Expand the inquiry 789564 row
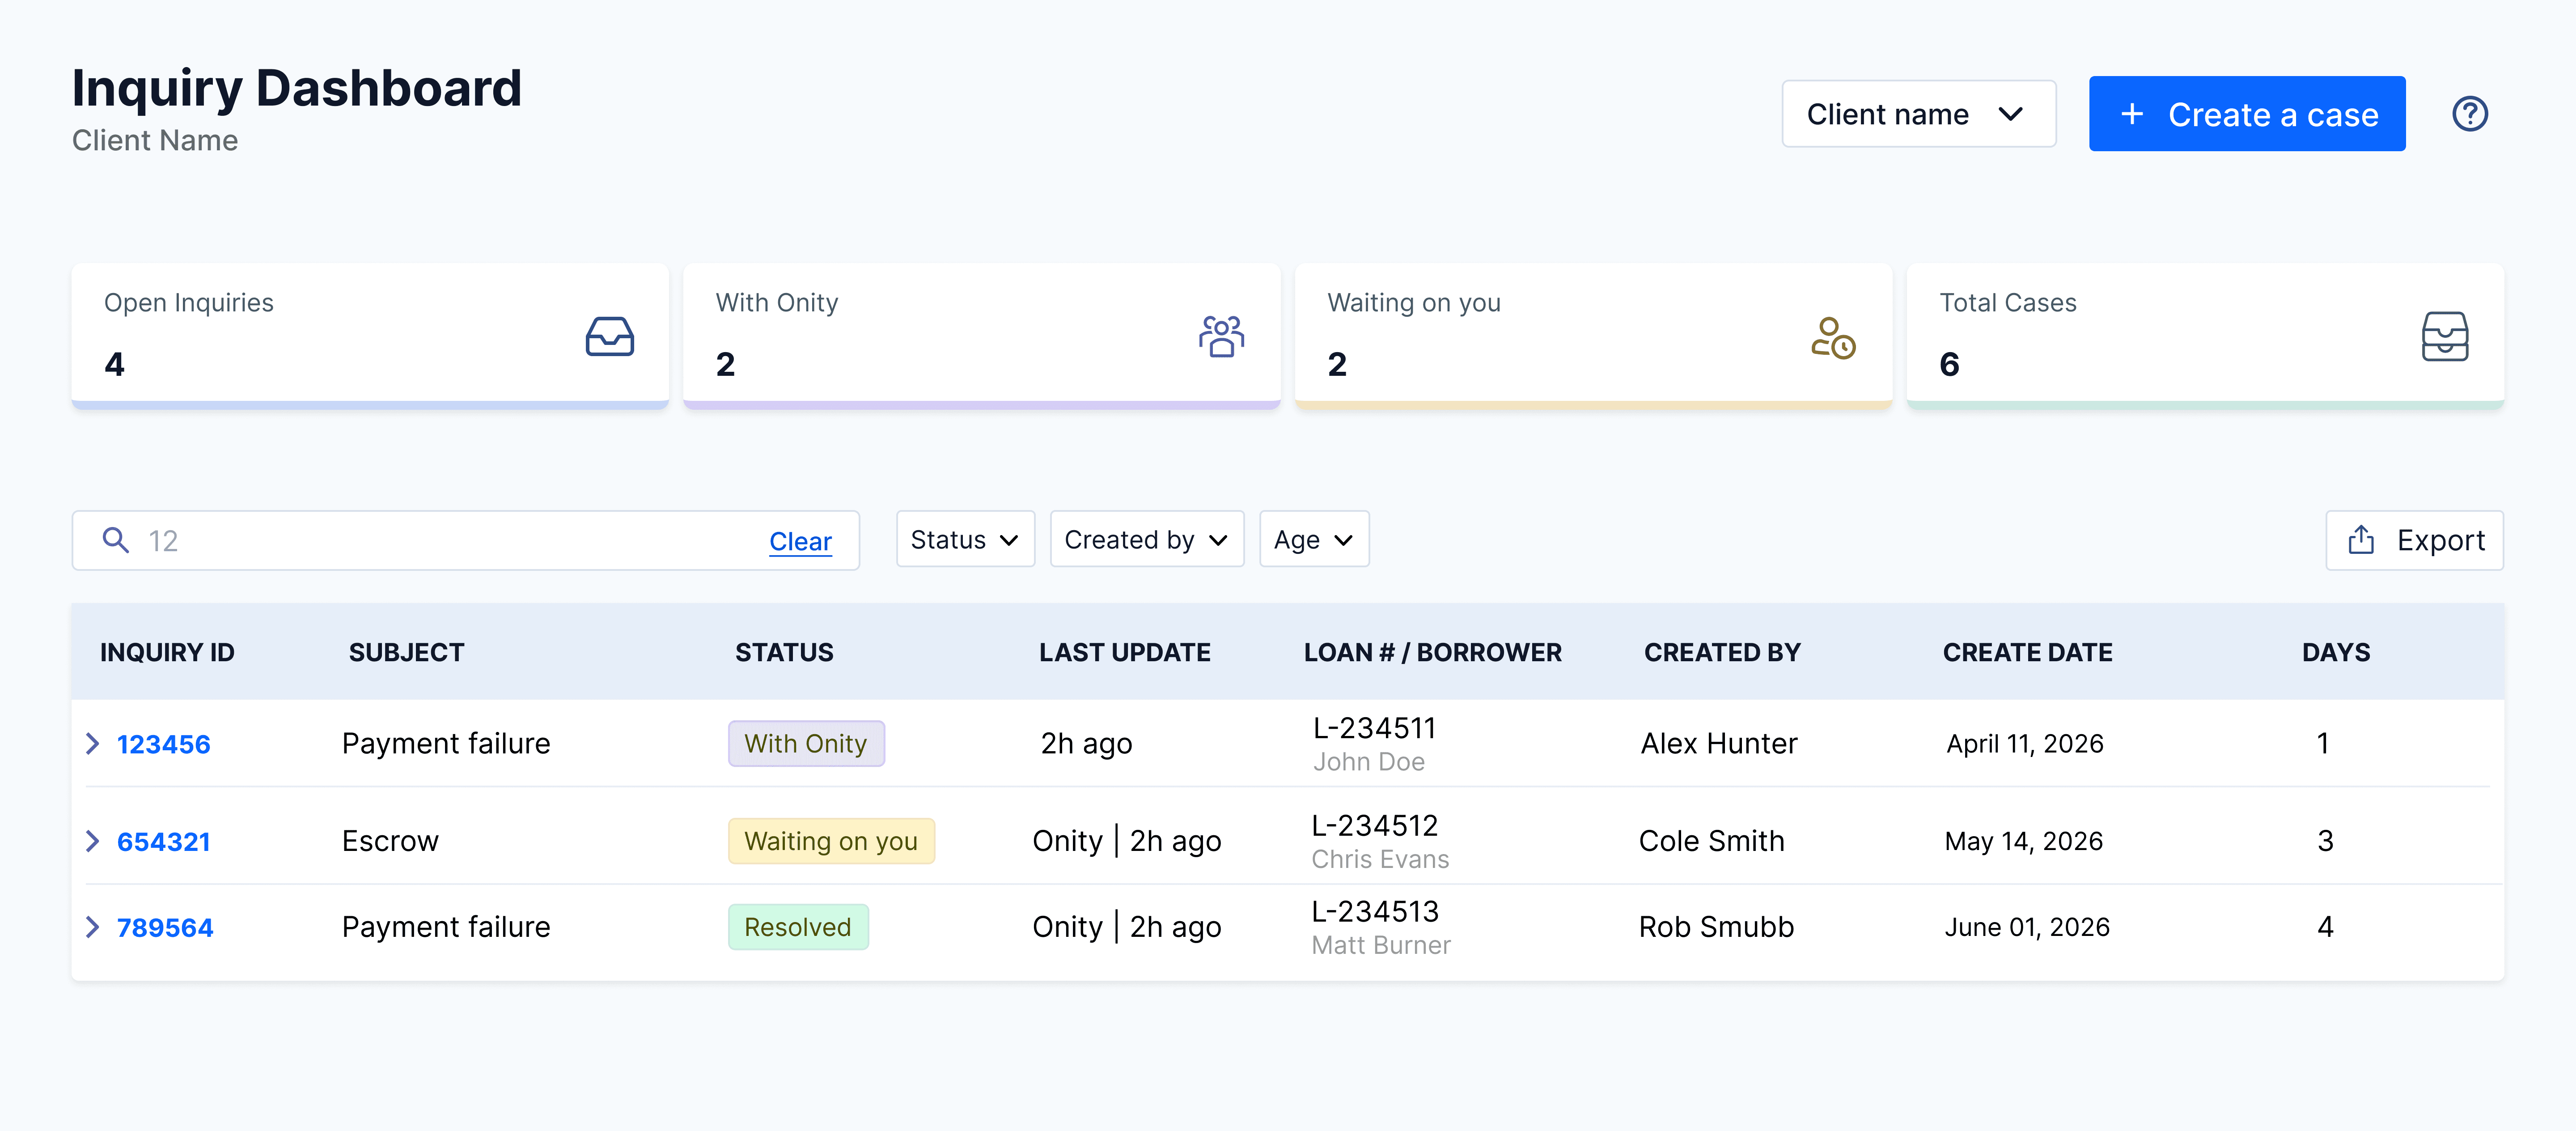The width and height of the screenshot is (2576, 1131). point(93,927)
